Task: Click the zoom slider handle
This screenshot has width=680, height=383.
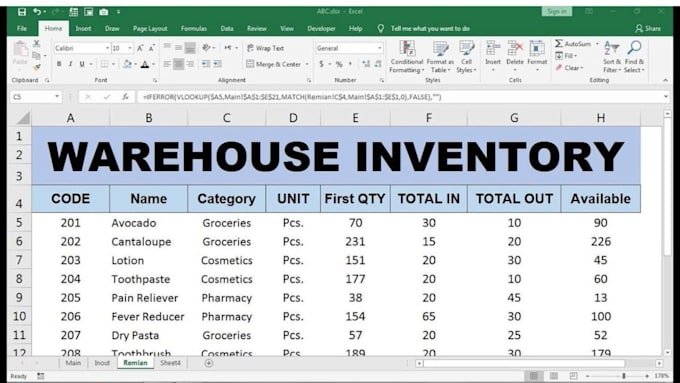Action: pyautogui.click(x=624, y=376)
